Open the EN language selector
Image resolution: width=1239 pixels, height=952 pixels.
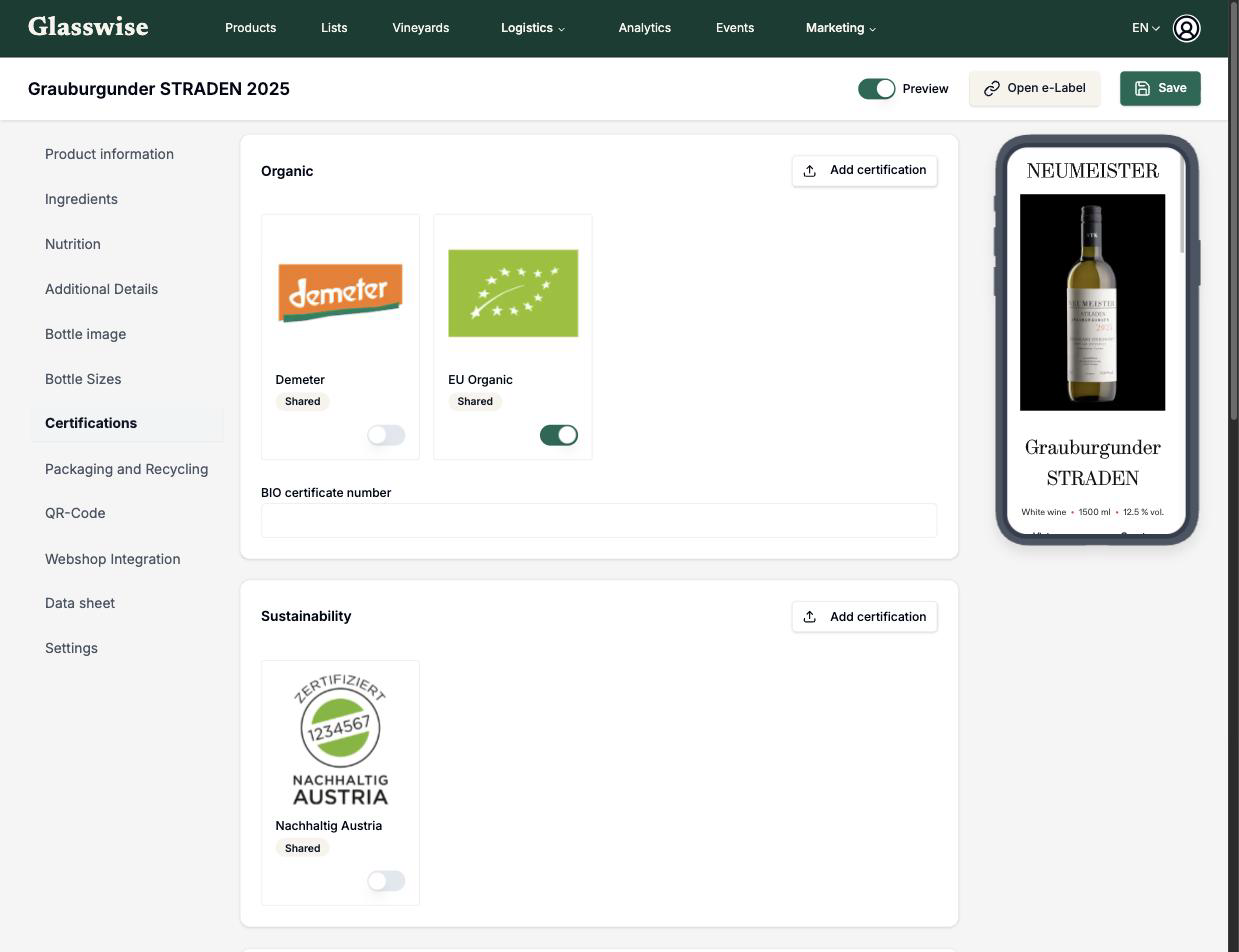(x=1146, y=28)
